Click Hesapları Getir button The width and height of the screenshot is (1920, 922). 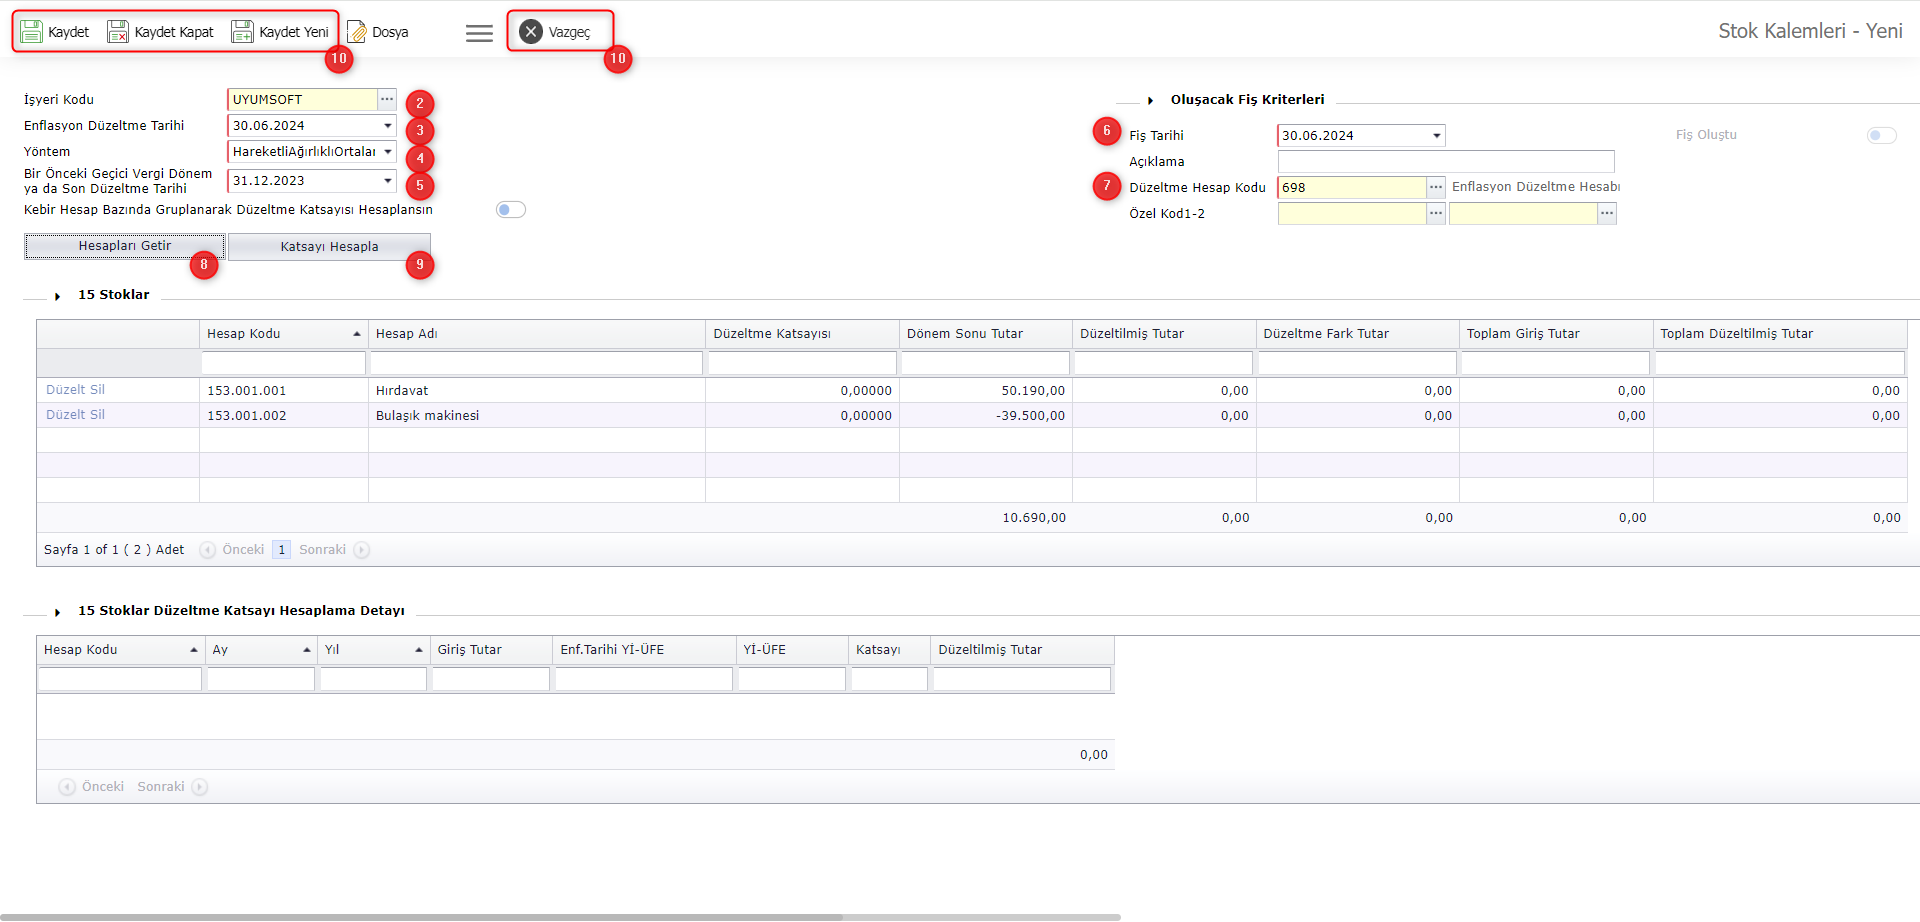point(125,246)
